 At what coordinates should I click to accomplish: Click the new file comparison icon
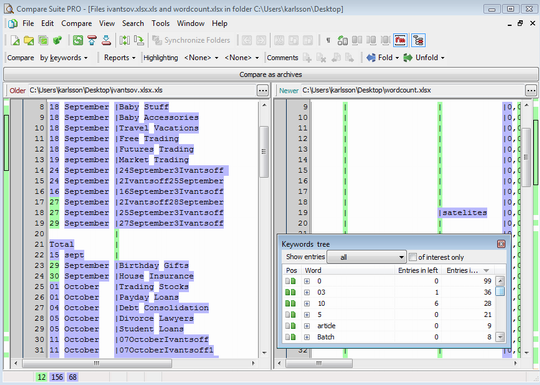15,40
